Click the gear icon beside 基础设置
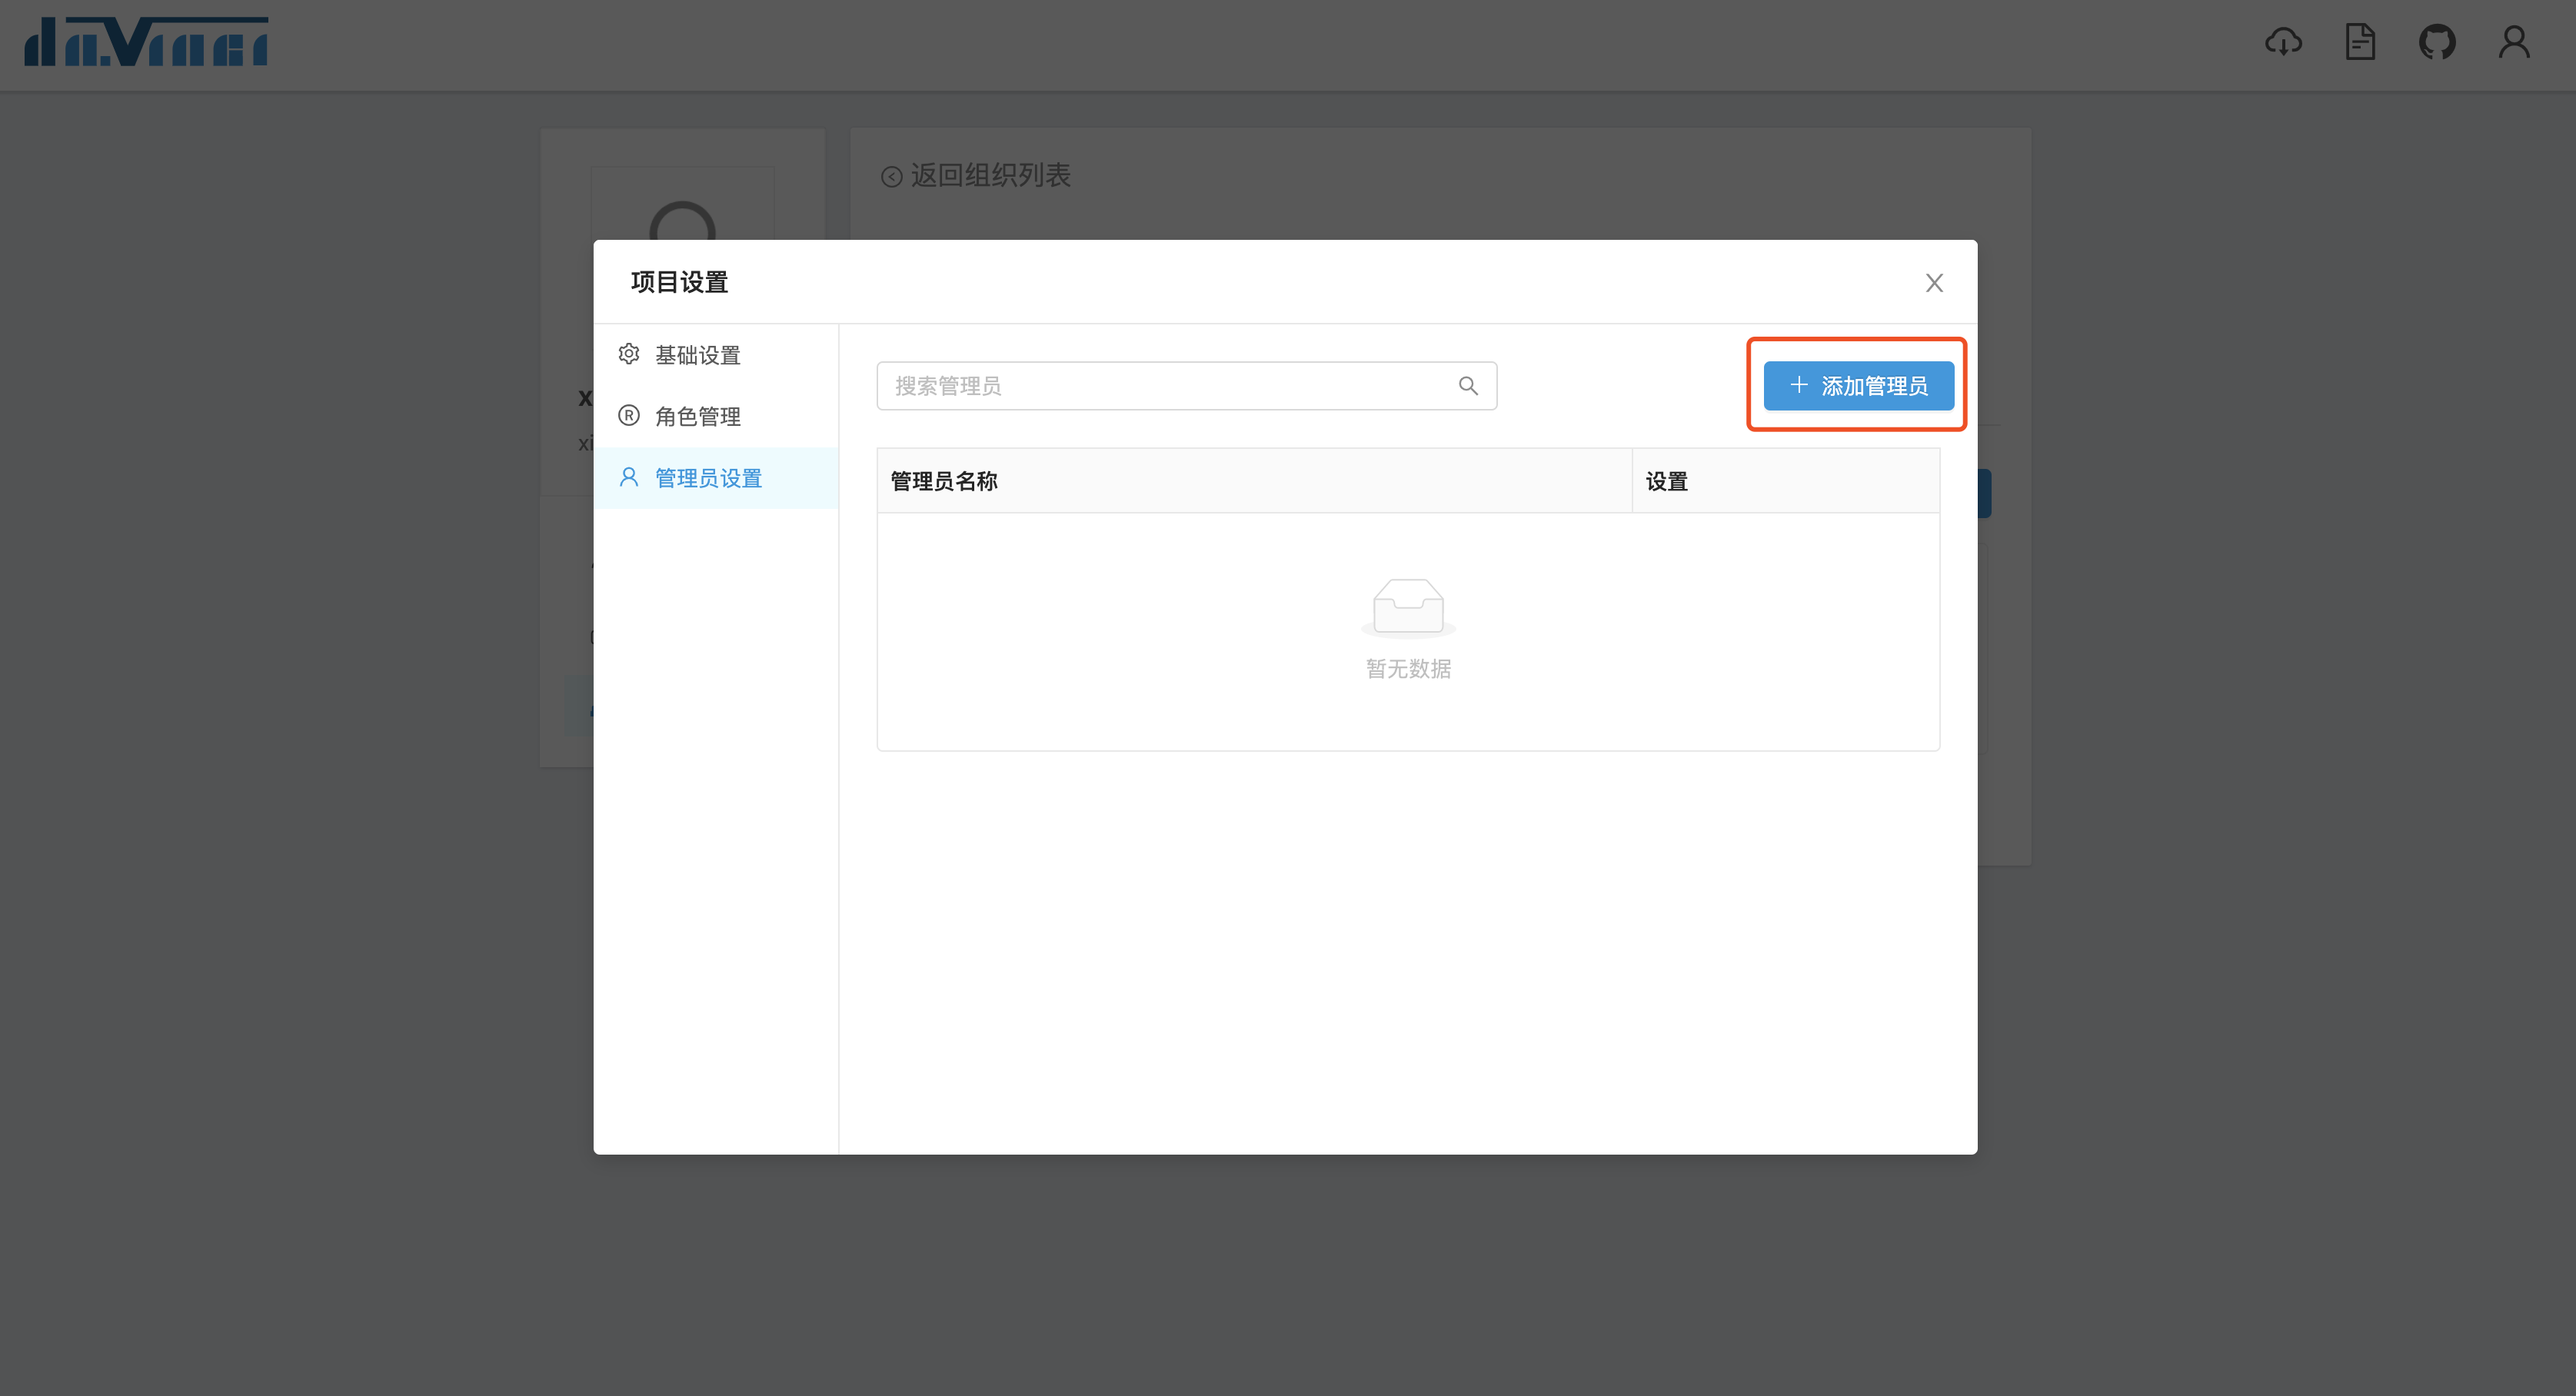The image size is (2576, 1396). [x=629, y=354]
